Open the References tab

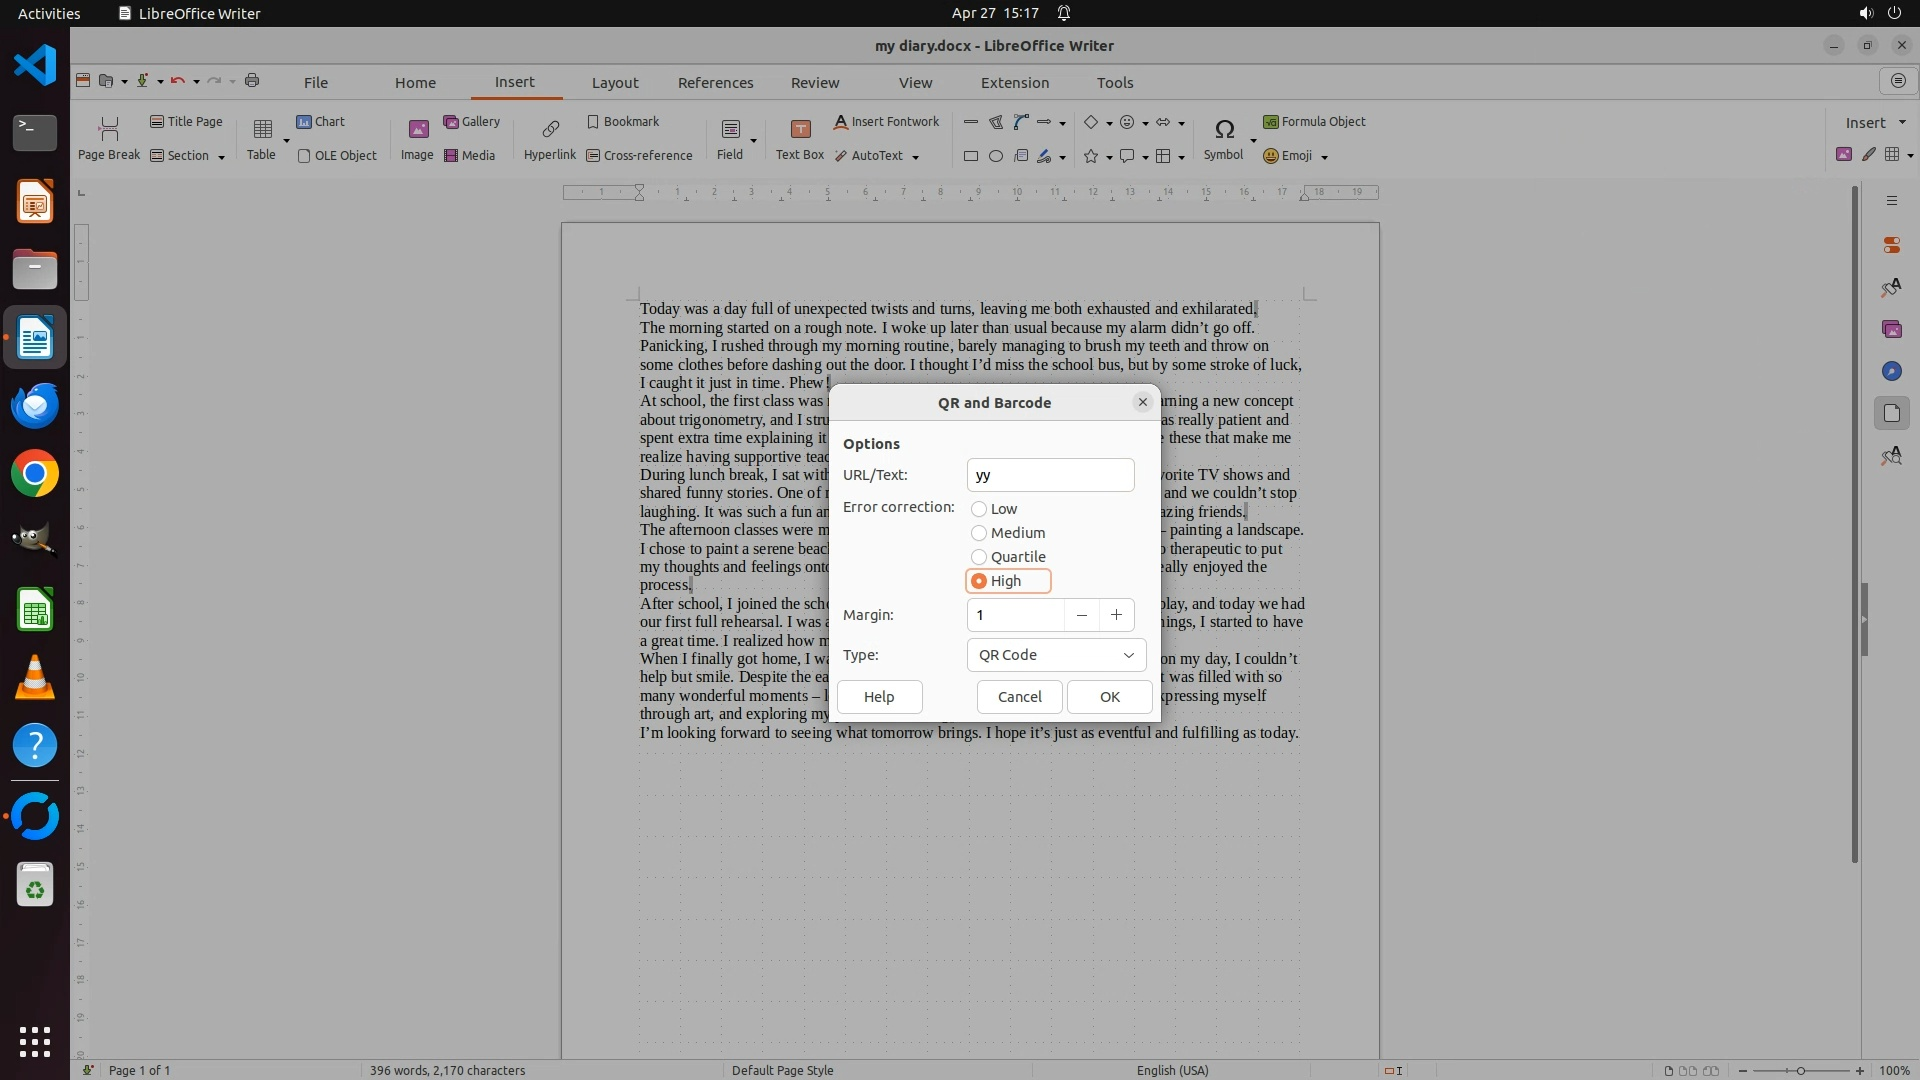coord(715,83)
